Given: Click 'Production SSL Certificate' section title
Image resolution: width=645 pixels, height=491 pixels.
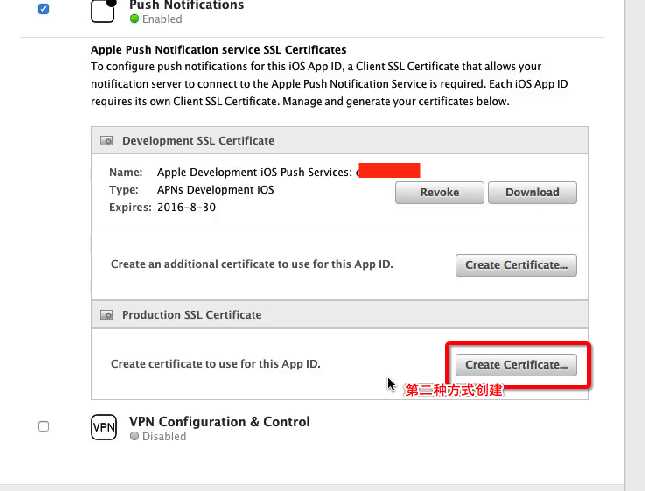Looking at the screenshot, I should click(x=192, y=315).
